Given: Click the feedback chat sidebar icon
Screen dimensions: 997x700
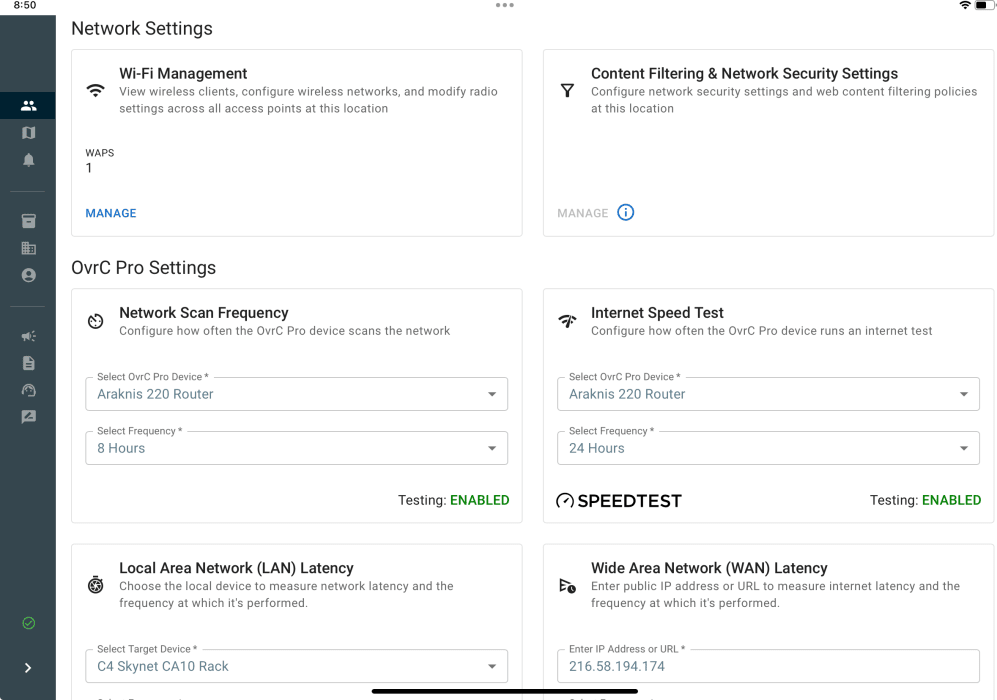Looking at the screenshot, I should (28, 417).
